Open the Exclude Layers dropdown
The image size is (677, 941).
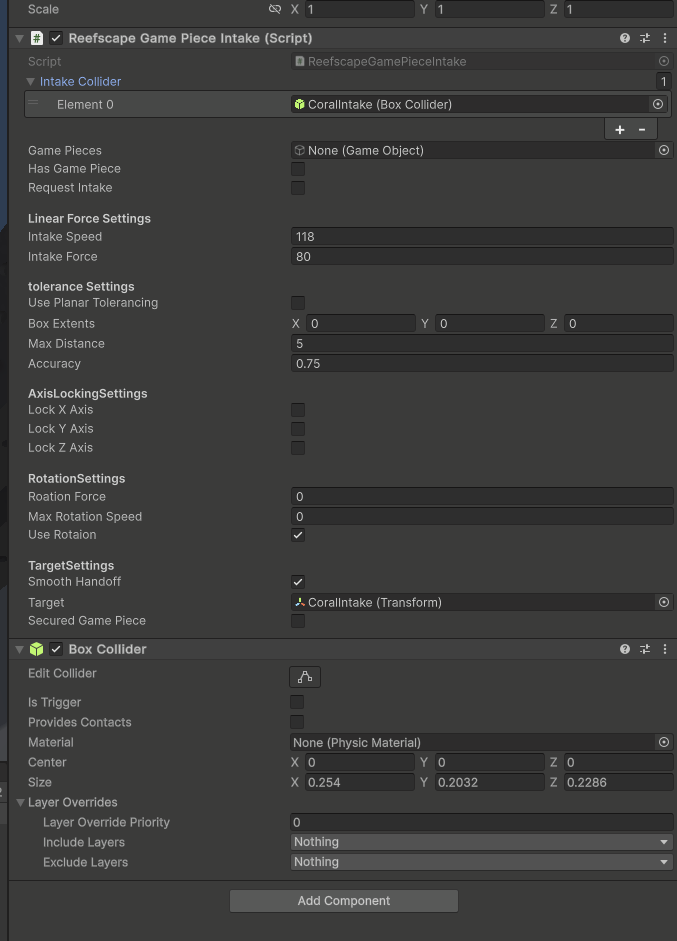[x=481, y=862]
